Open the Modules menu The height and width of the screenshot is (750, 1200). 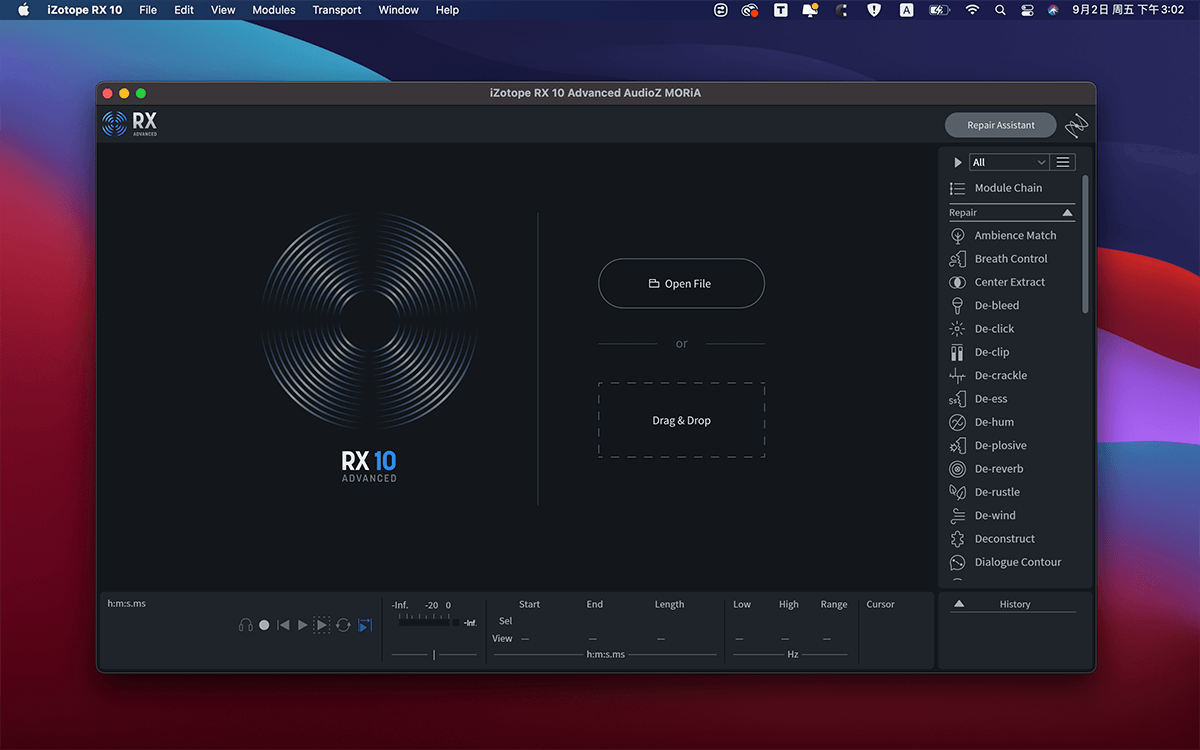pyautogui.click(x=274, y=10)
